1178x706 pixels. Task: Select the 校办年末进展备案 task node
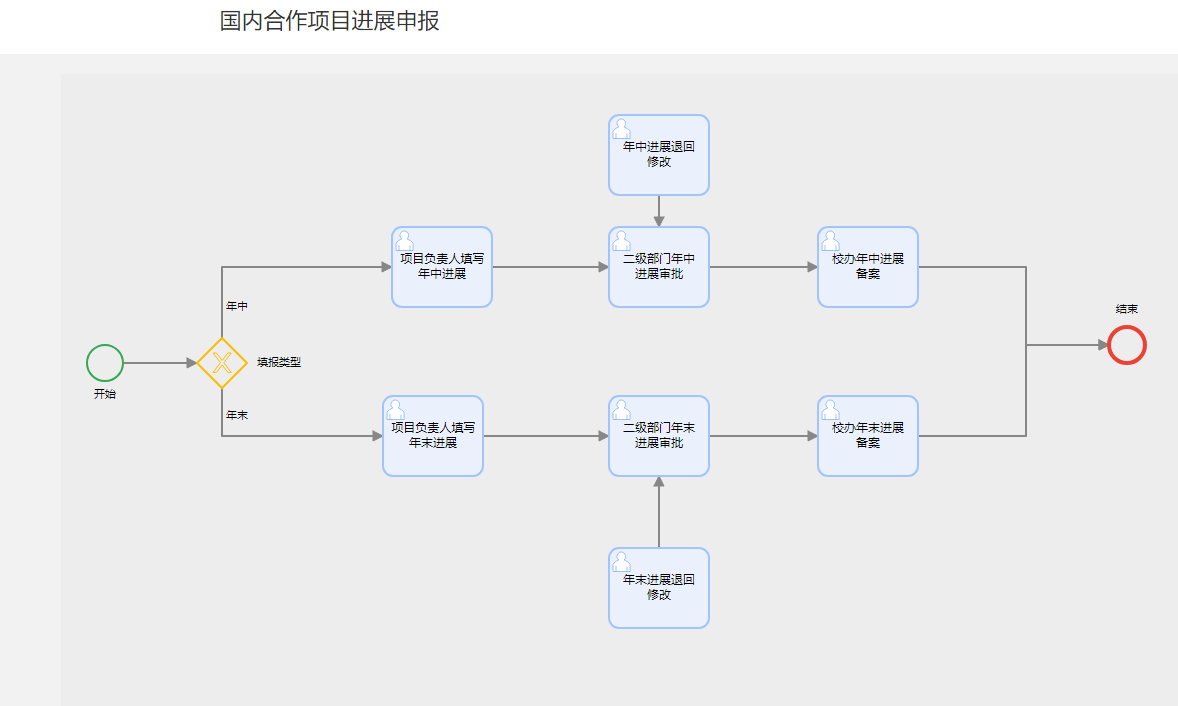867,435
